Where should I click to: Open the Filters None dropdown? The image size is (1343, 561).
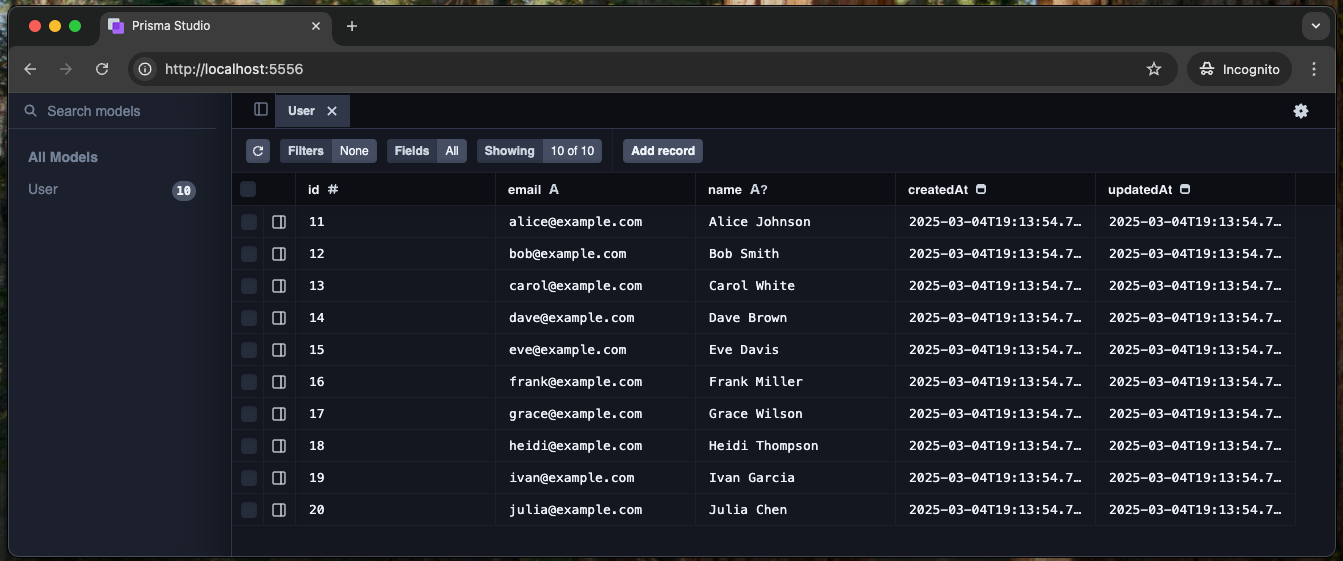pyautogui.click(x=328, y=151)
